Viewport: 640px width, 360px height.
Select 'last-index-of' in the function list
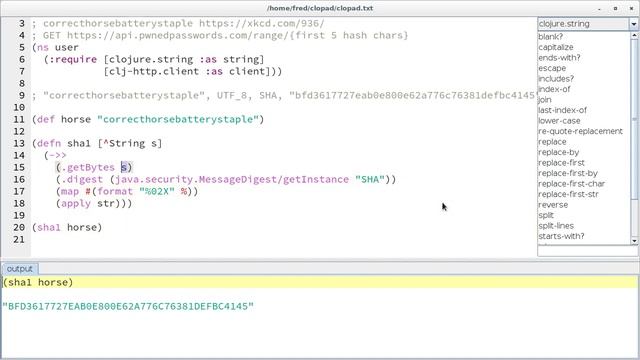click(562, 110)
